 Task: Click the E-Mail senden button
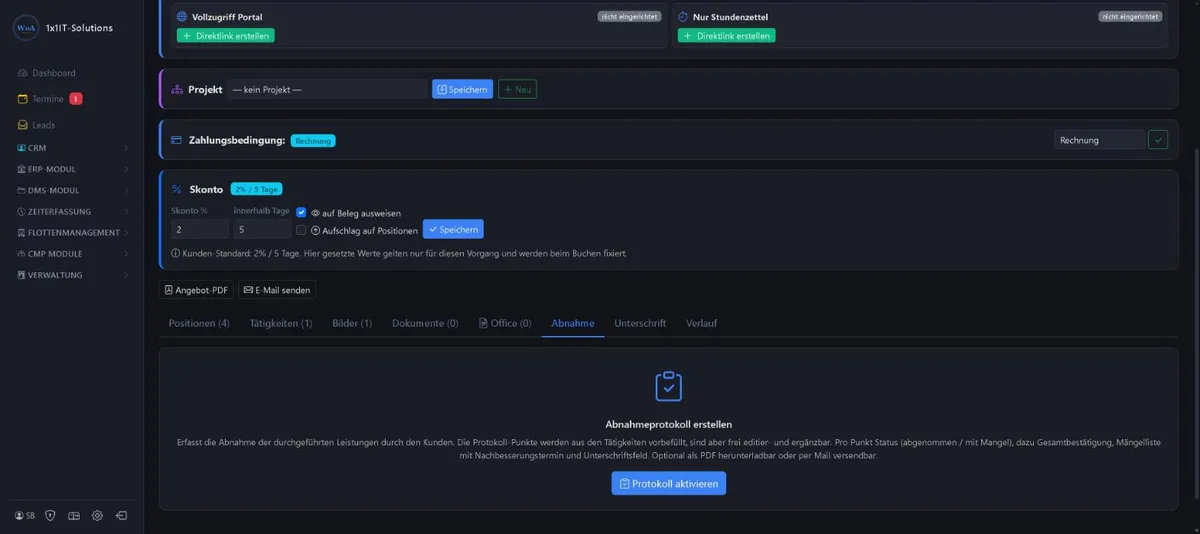(x=277, y=290)
